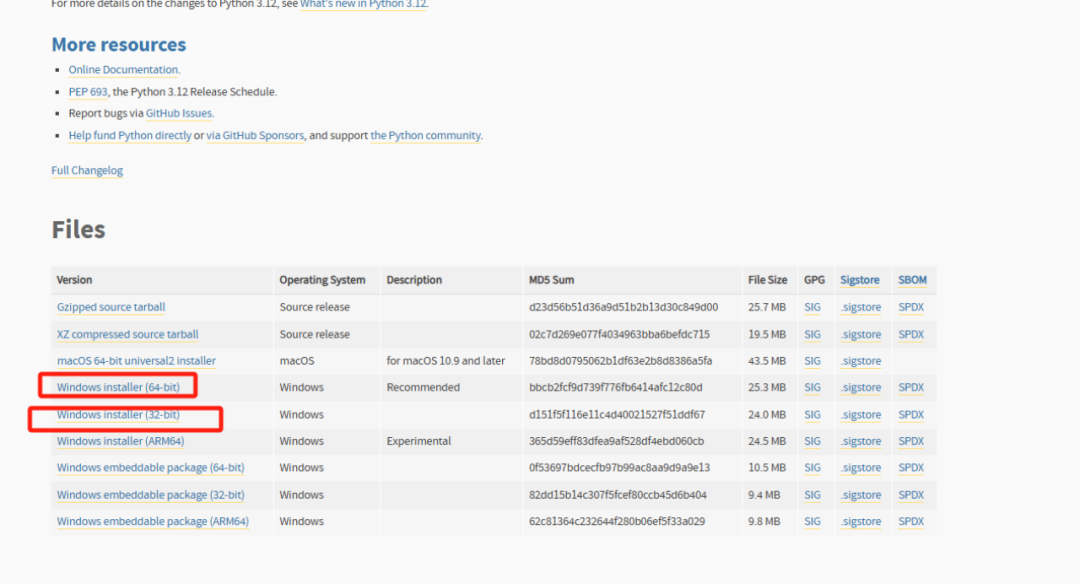1080x584 pixels.
Task: Download Windows installer (32-bit)
Action: [118, 415]
